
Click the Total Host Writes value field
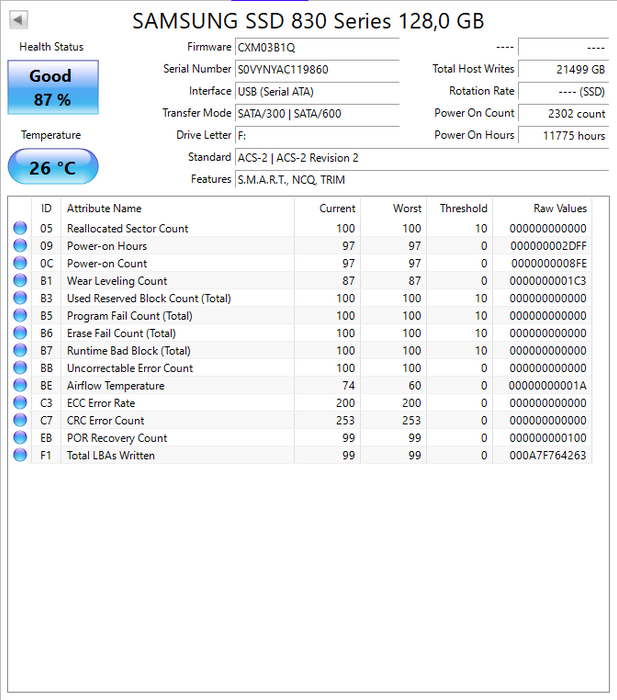click(563, 70)
